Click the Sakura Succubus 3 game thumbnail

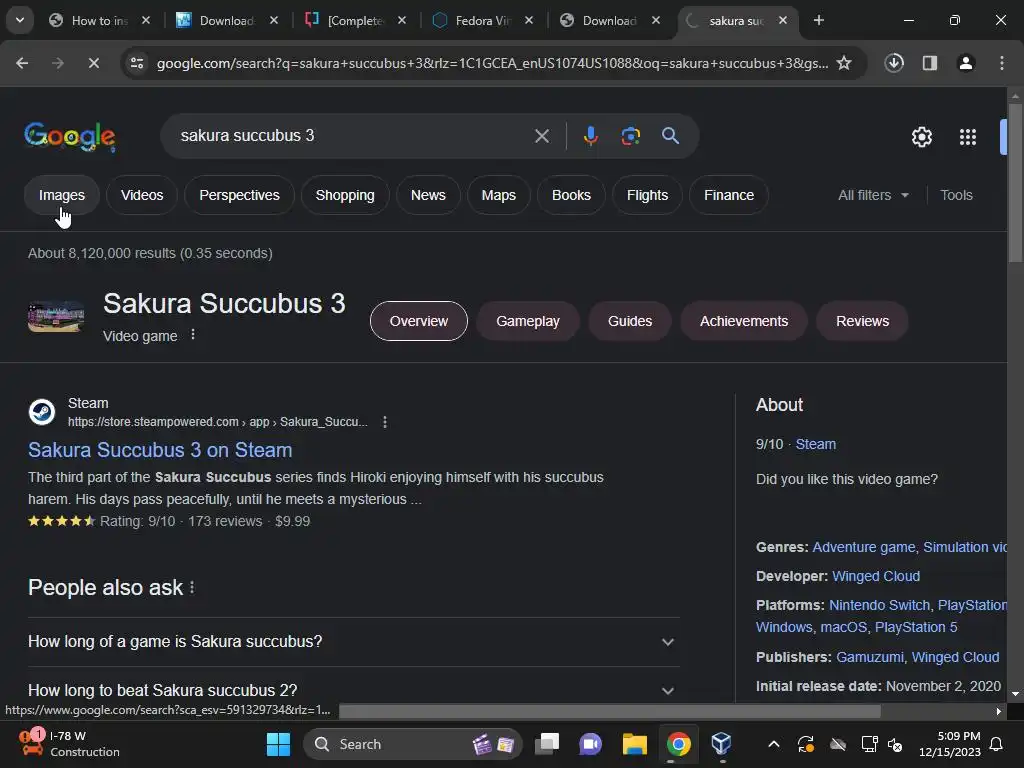coord(56,316)
